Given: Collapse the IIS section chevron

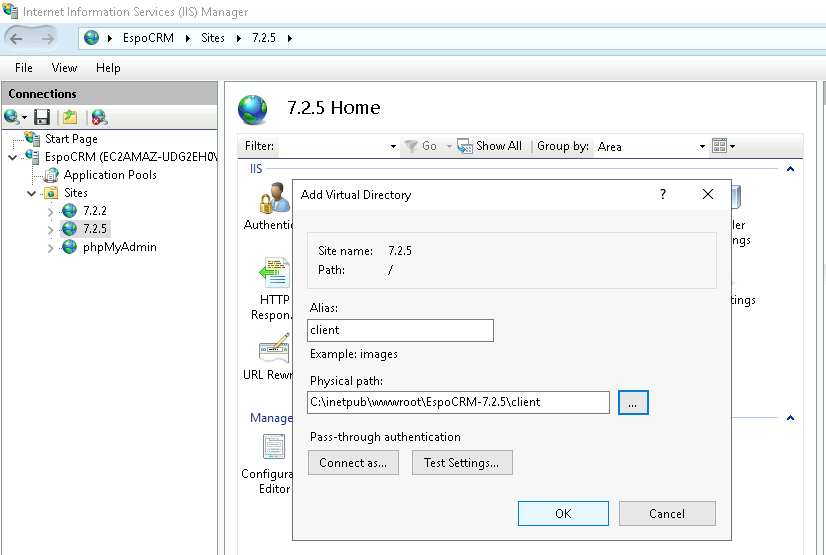Looking at the screenshot, I should tap(790, 170).
